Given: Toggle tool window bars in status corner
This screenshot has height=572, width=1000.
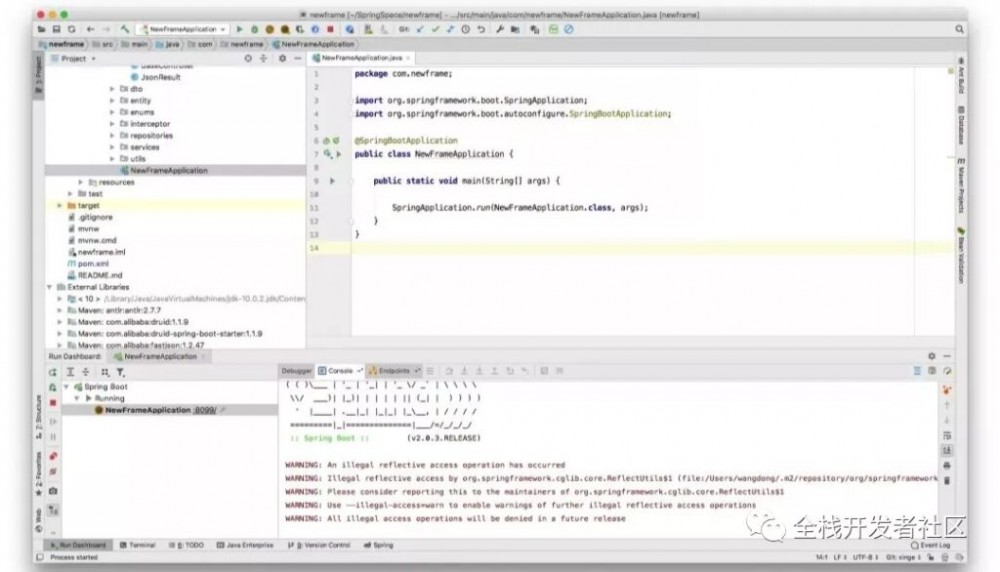Looking at the screenshot, I should pos(40,557).
